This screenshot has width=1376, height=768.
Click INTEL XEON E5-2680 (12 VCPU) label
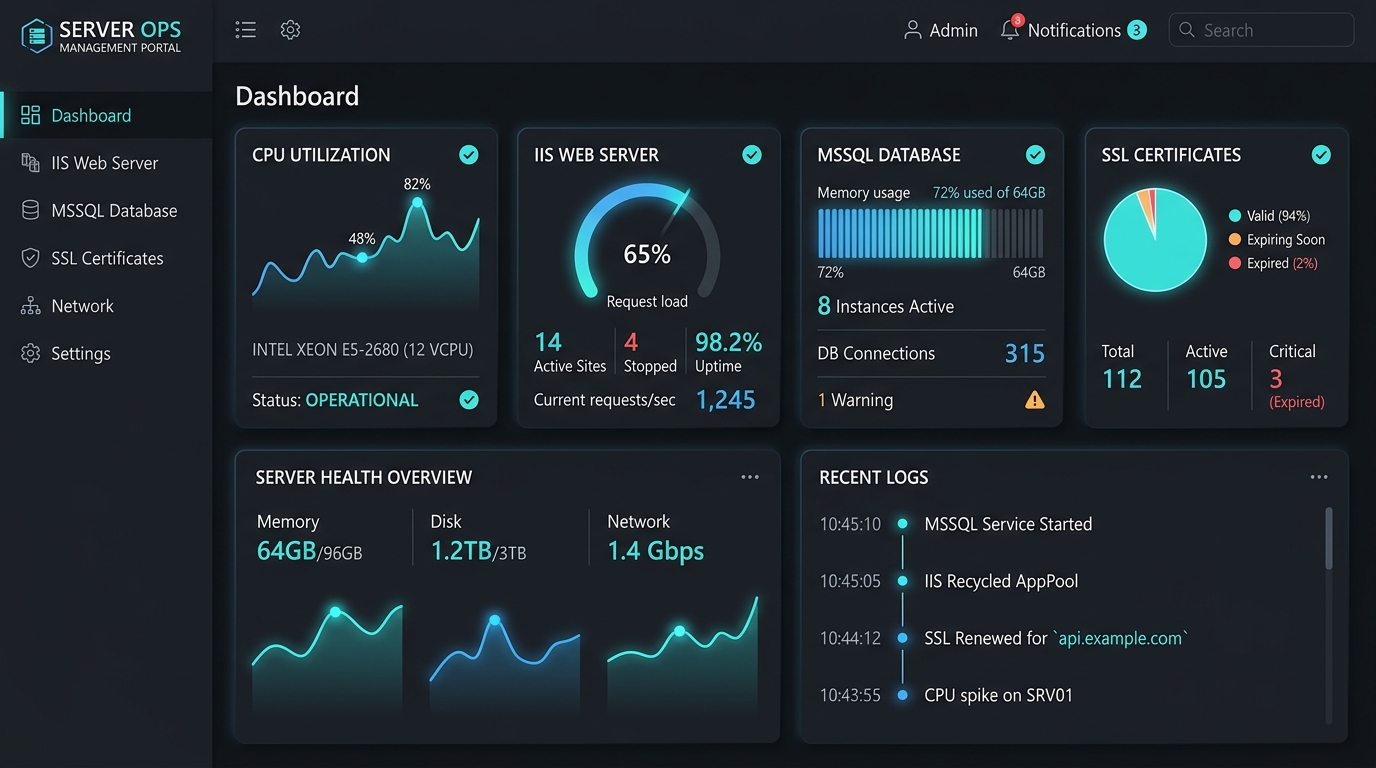click(x=363, y=350)
